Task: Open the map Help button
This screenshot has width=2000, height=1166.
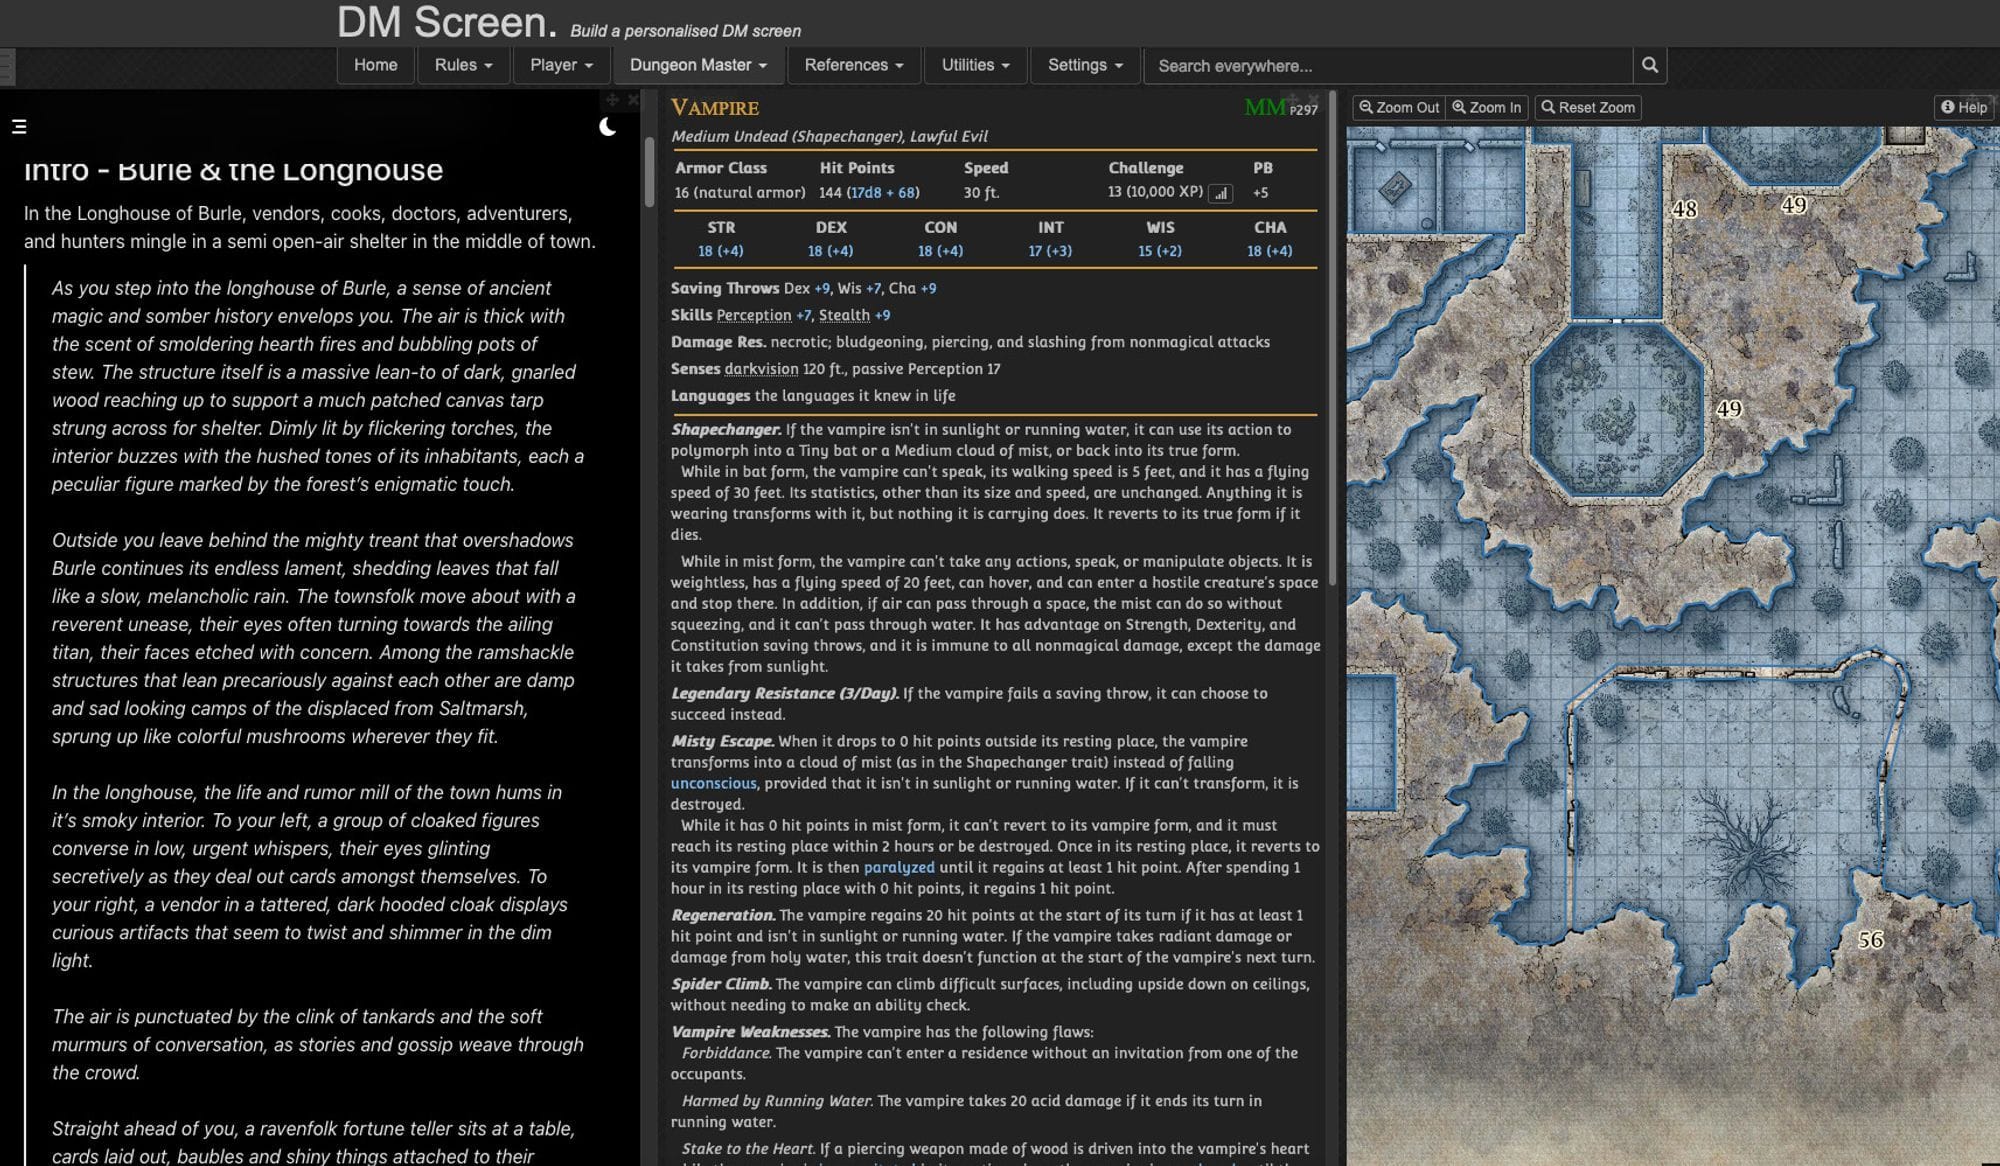Action: point(1964,107)
